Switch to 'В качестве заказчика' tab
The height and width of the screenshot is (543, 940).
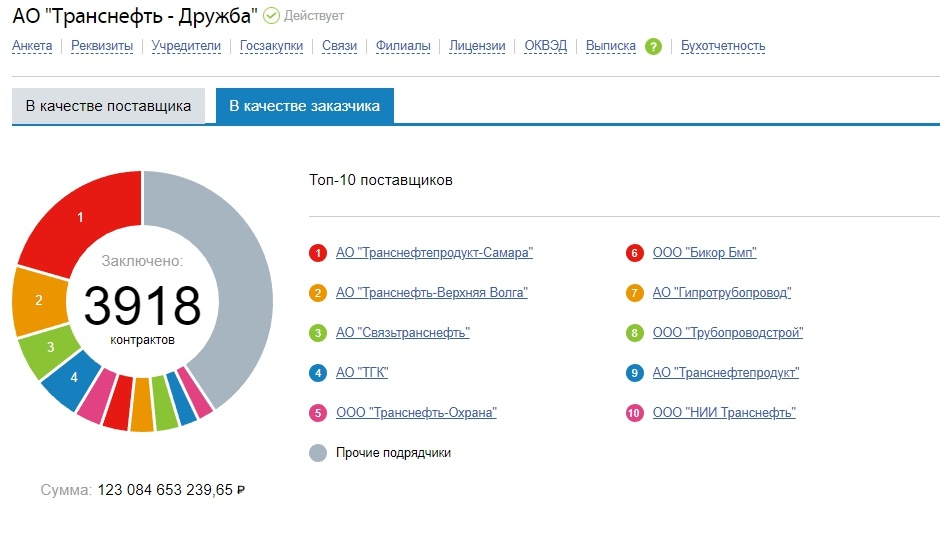(x=305, y=106)
